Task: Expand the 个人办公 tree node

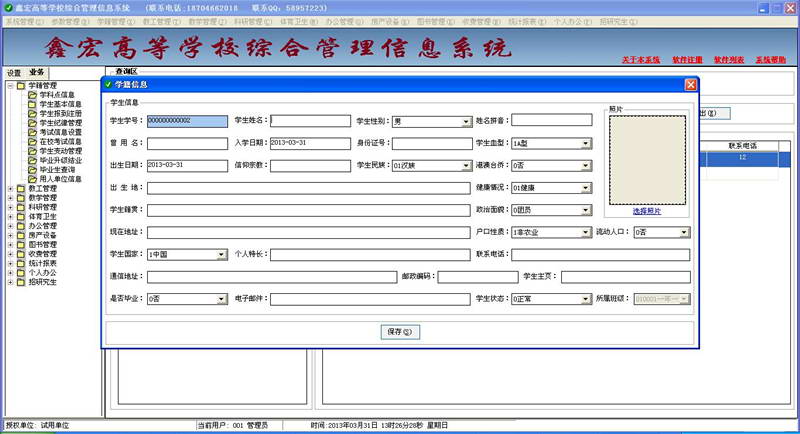Action: (10, 273)
